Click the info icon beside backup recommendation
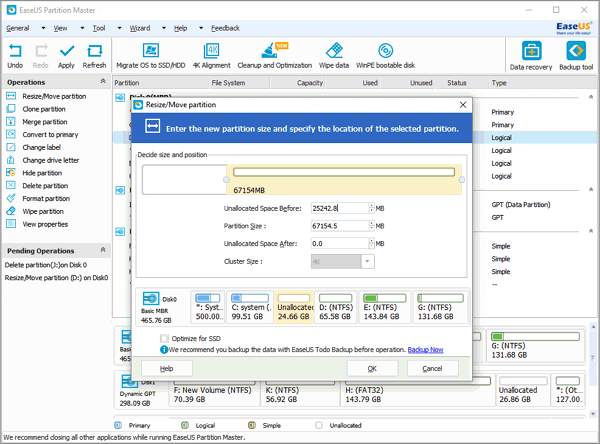This screenshot has height=444, width=600. (x=163, y=349)
